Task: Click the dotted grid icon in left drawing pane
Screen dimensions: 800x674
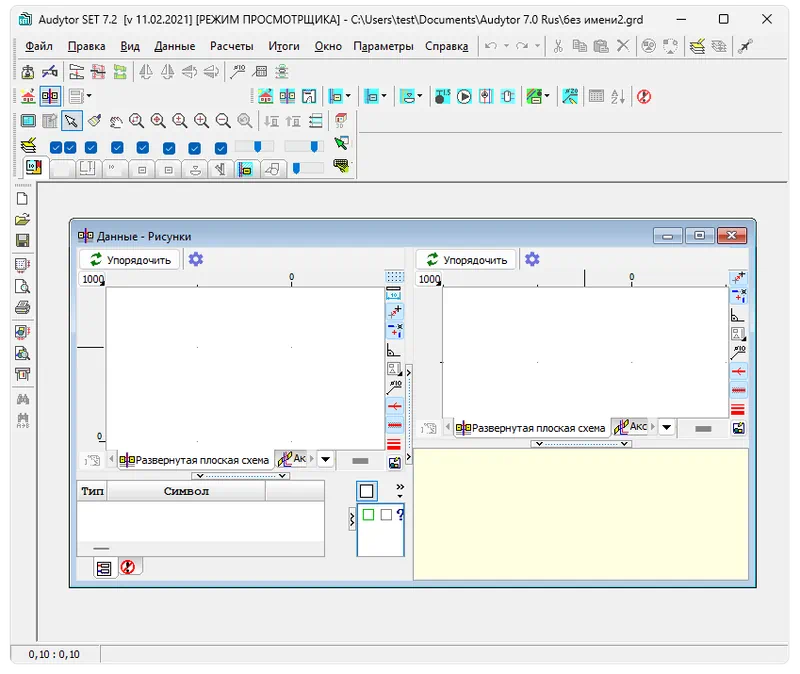Action: [394, 277]
